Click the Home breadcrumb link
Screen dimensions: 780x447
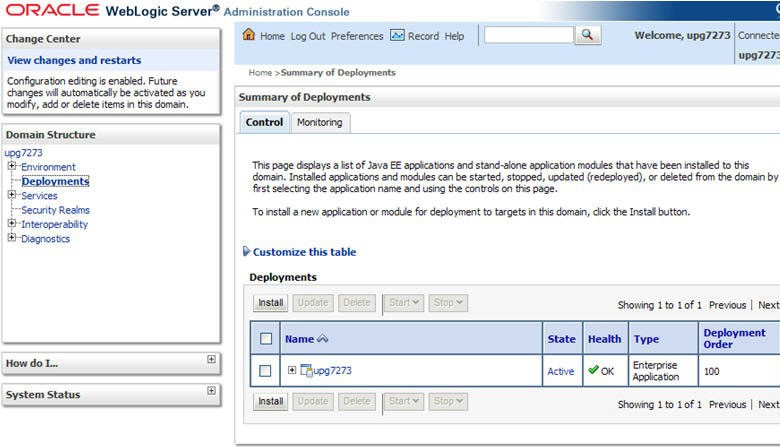tap(260, 73)
